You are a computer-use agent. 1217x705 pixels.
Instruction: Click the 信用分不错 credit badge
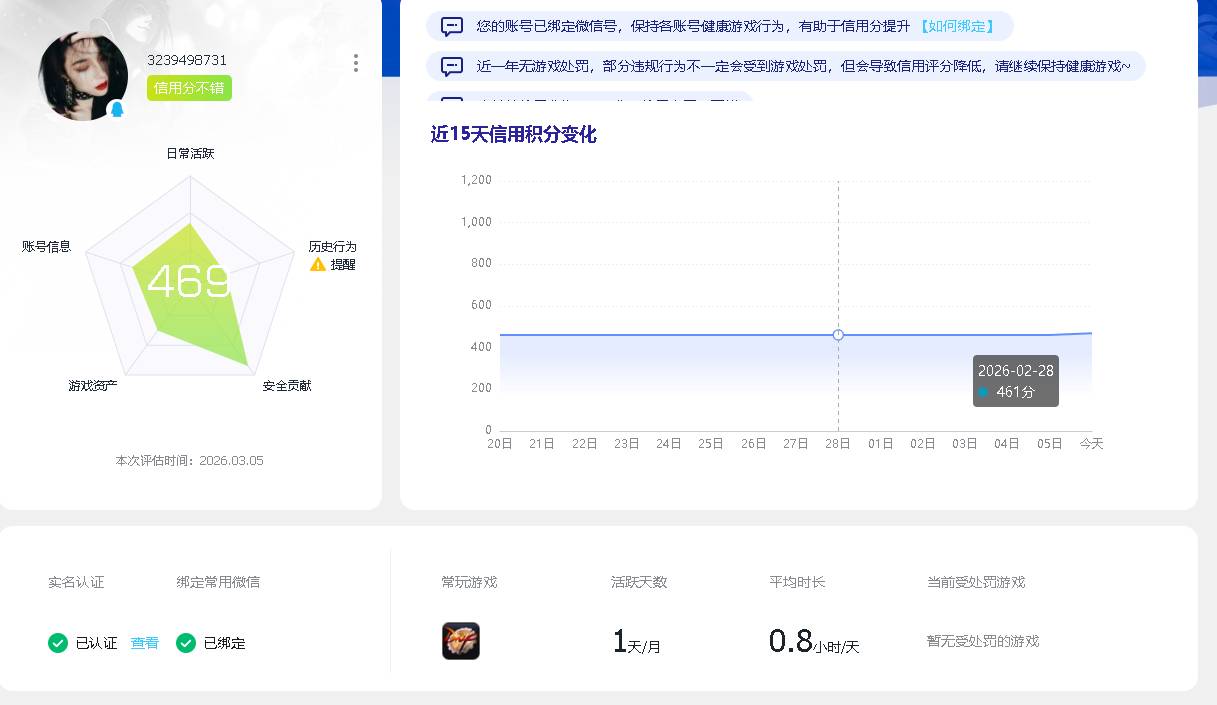pyautogui.click(x=189, y=89)
